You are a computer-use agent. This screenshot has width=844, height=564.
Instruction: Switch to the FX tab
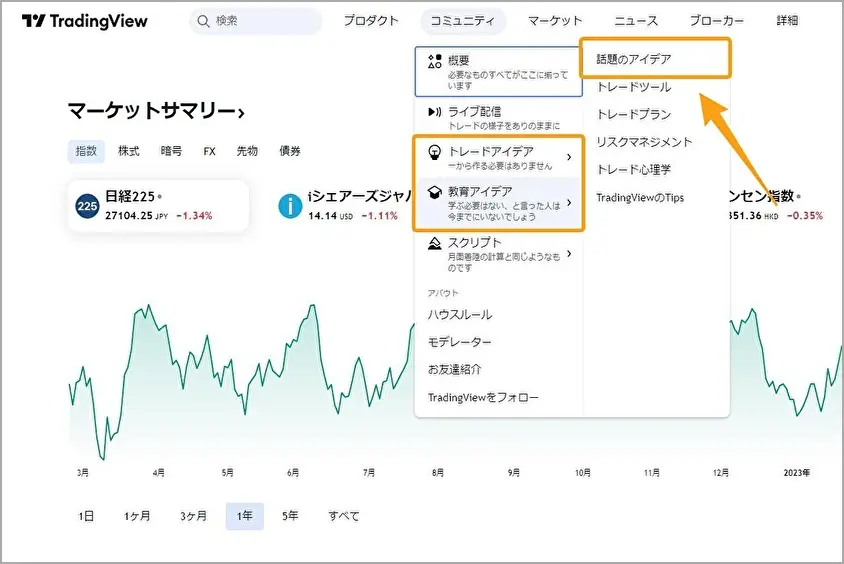pyautogui.click(x=209, y=152)
